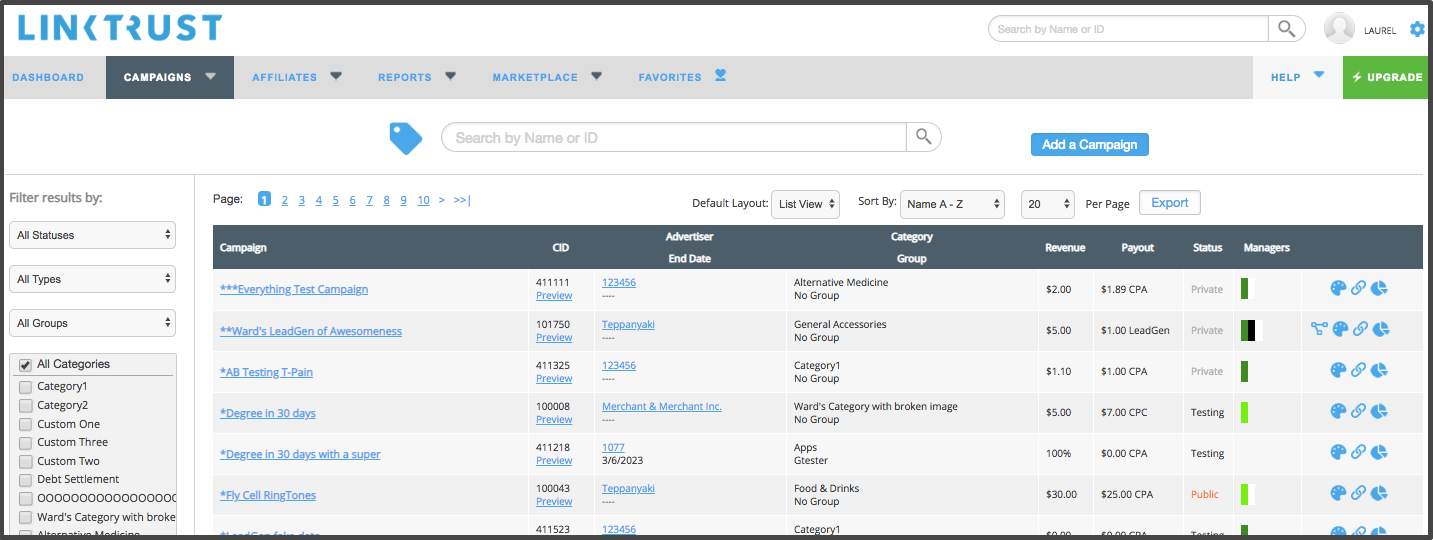Viewport: 1433px width, 540px height.
Task: Jump to page 10 of campaigns
Action: pos(423,200)
